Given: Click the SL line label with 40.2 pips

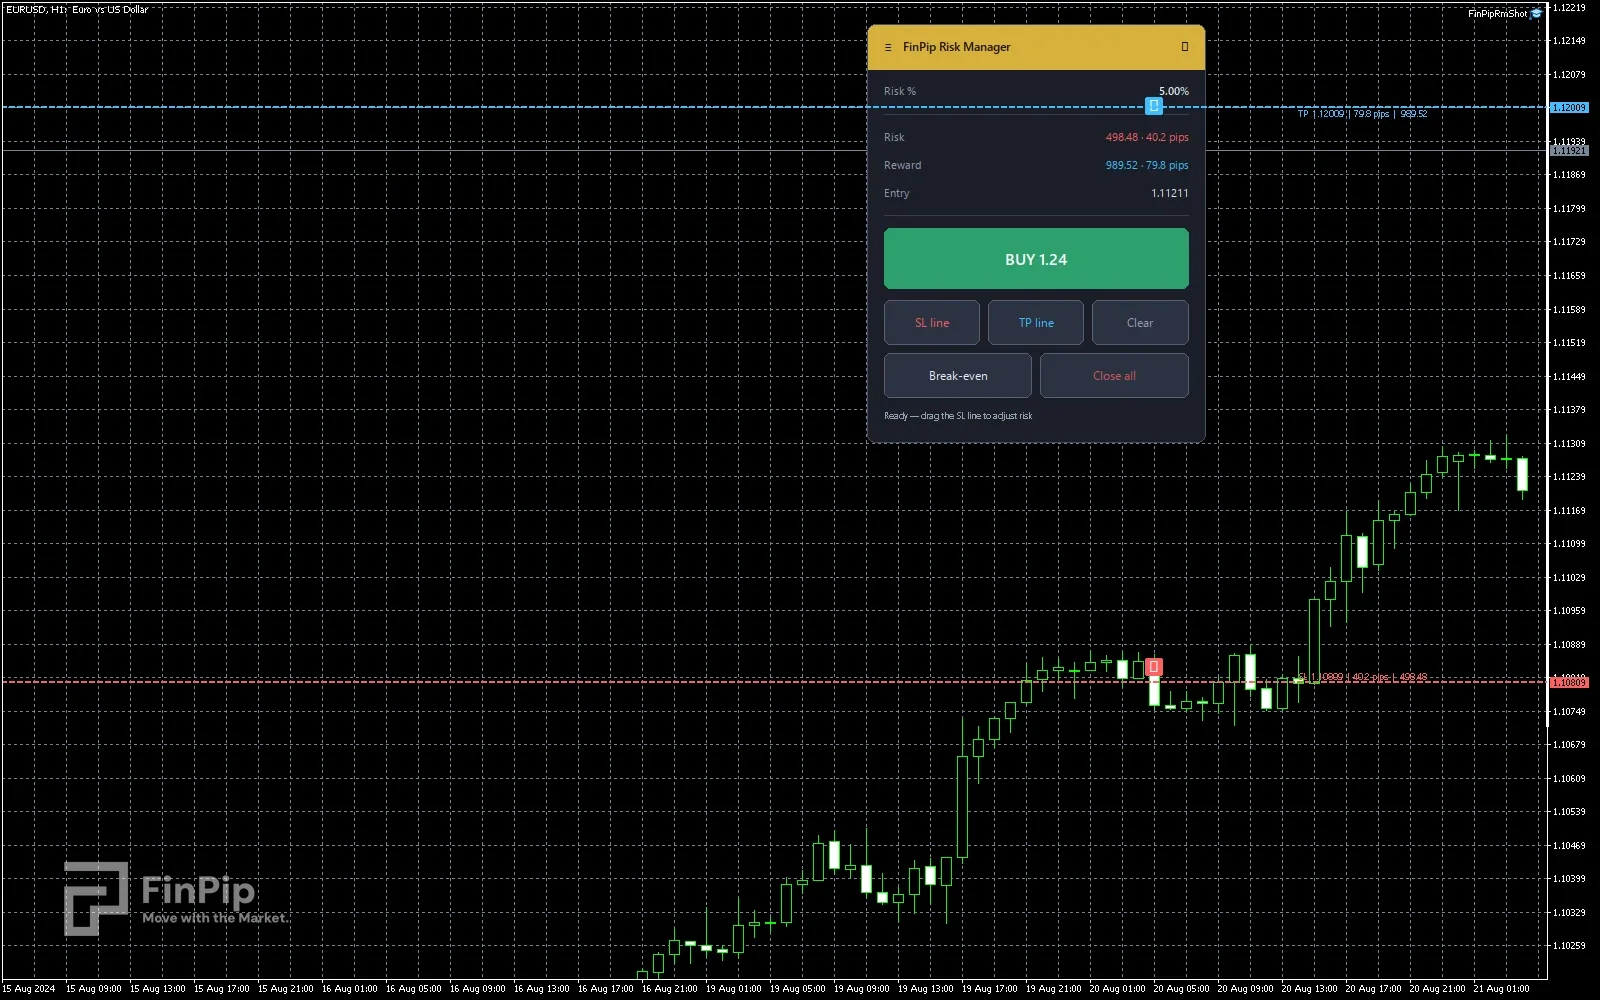Looking at the screenshot, I should click(1362, 677).
